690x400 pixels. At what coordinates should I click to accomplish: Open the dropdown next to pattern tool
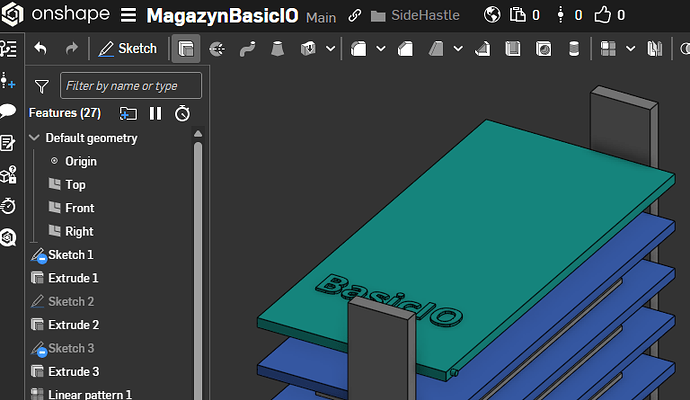[x=630, y=48]
